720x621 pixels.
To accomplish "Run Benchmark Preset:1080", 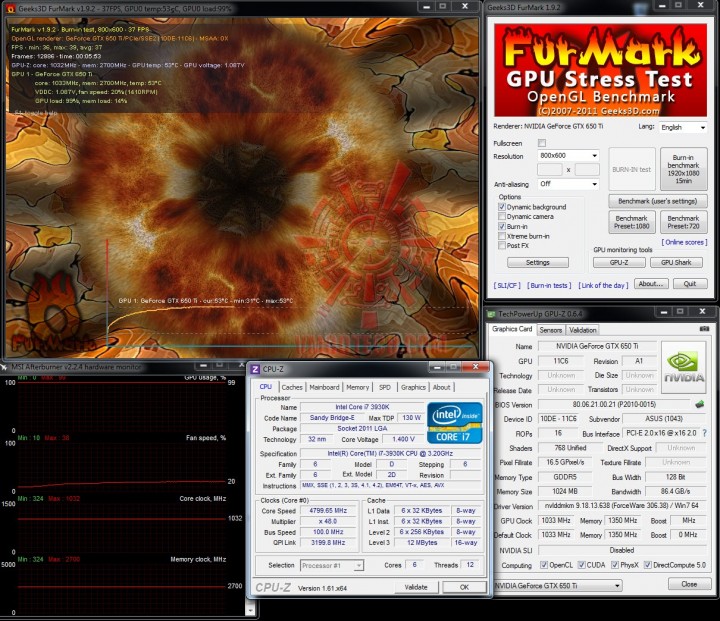I will click(631, 222).
